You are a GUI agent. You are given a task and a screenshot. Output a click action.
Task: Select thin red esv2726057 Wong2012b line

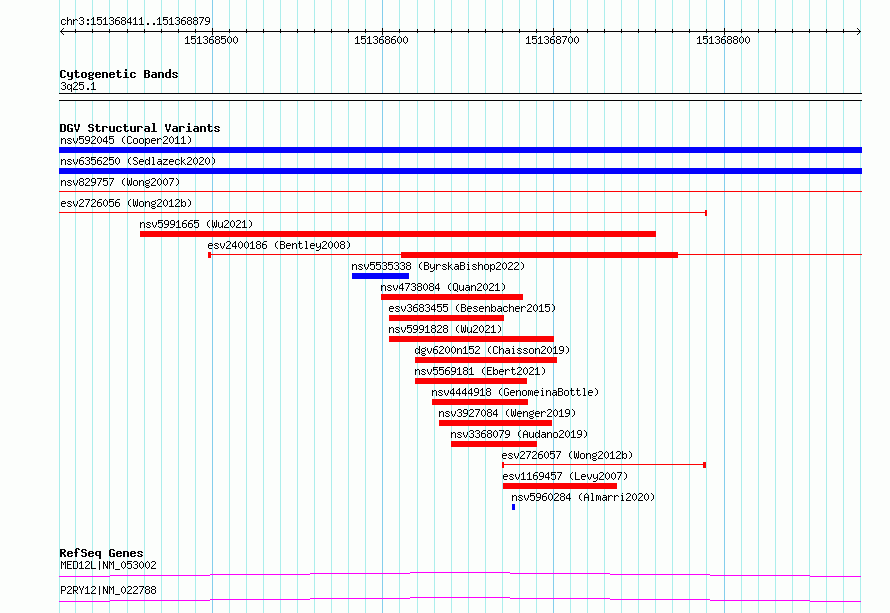[x=604, y=465]
